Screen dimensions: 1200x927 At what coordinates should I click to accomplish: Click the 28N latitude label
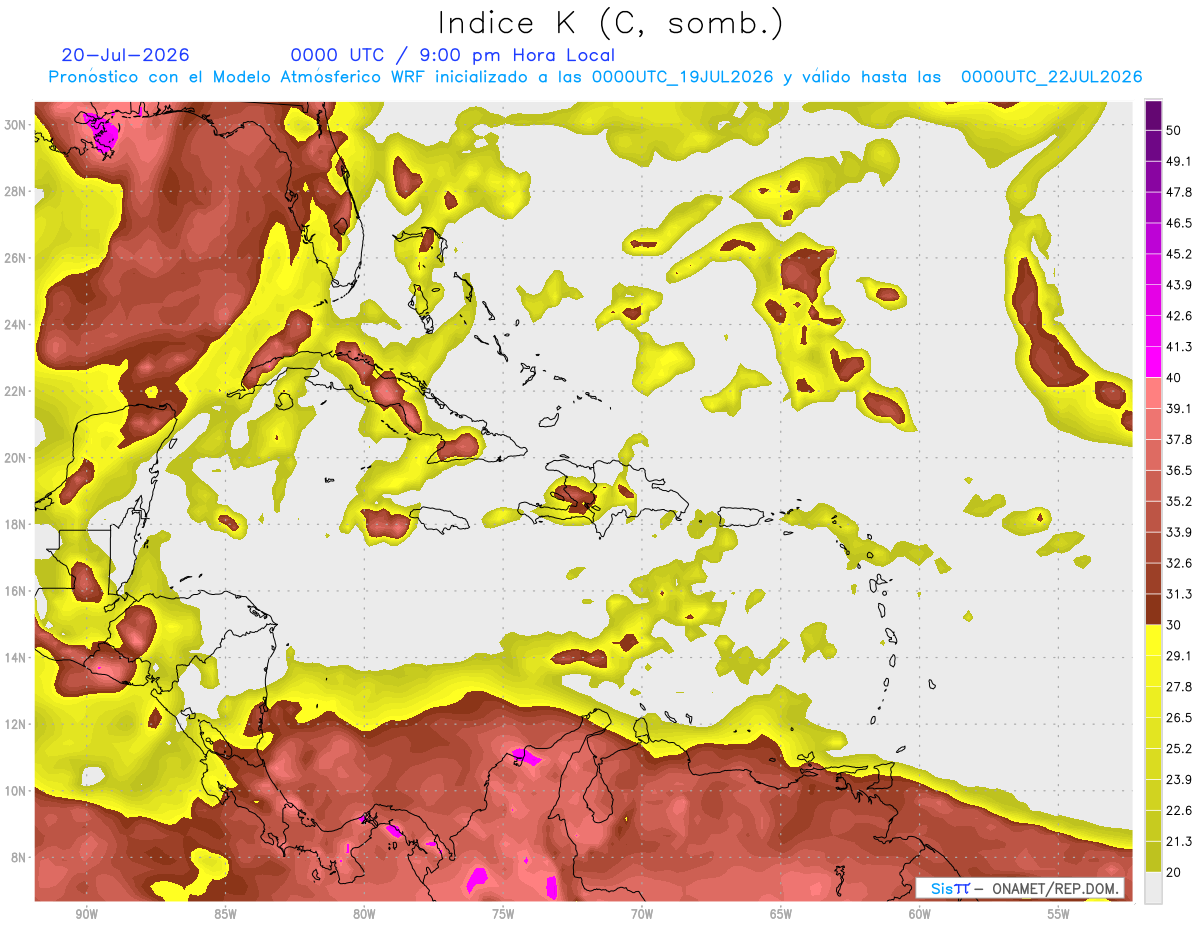pyautogui.click(x=15, y=191)
